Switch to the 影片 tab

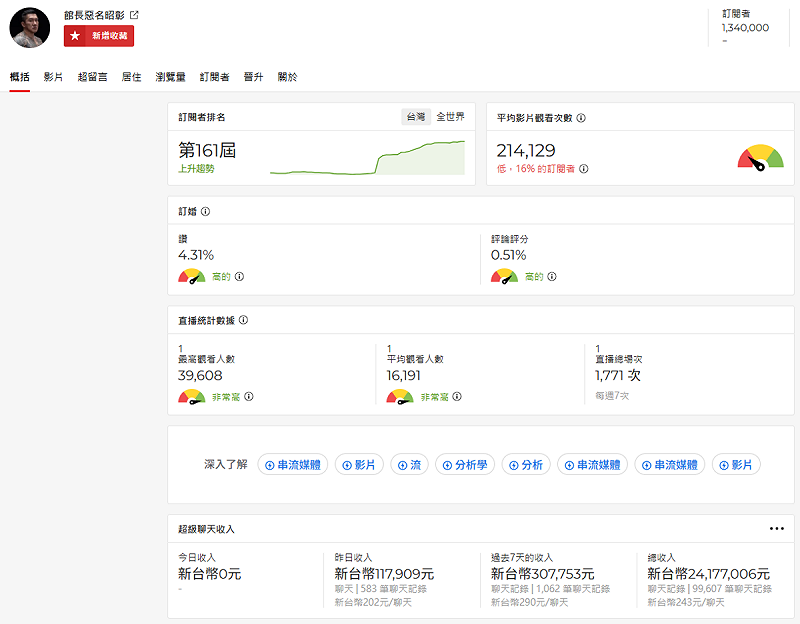click(x=53, y=76)
